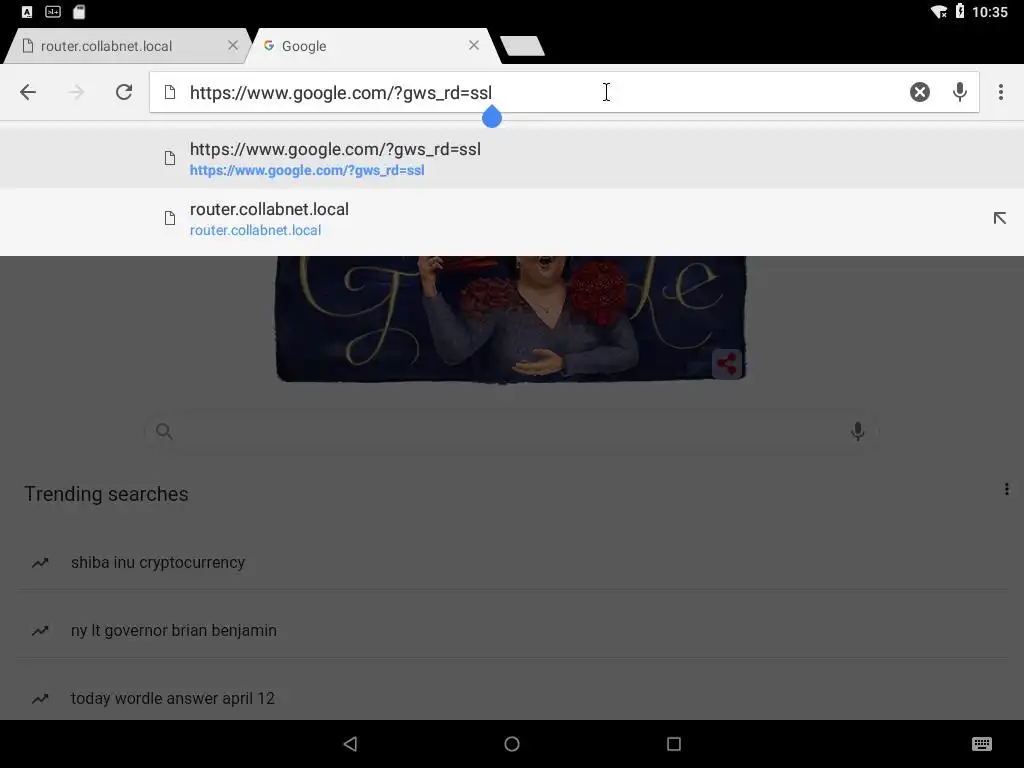Click the magnifier icon in search box

[164, 431]
